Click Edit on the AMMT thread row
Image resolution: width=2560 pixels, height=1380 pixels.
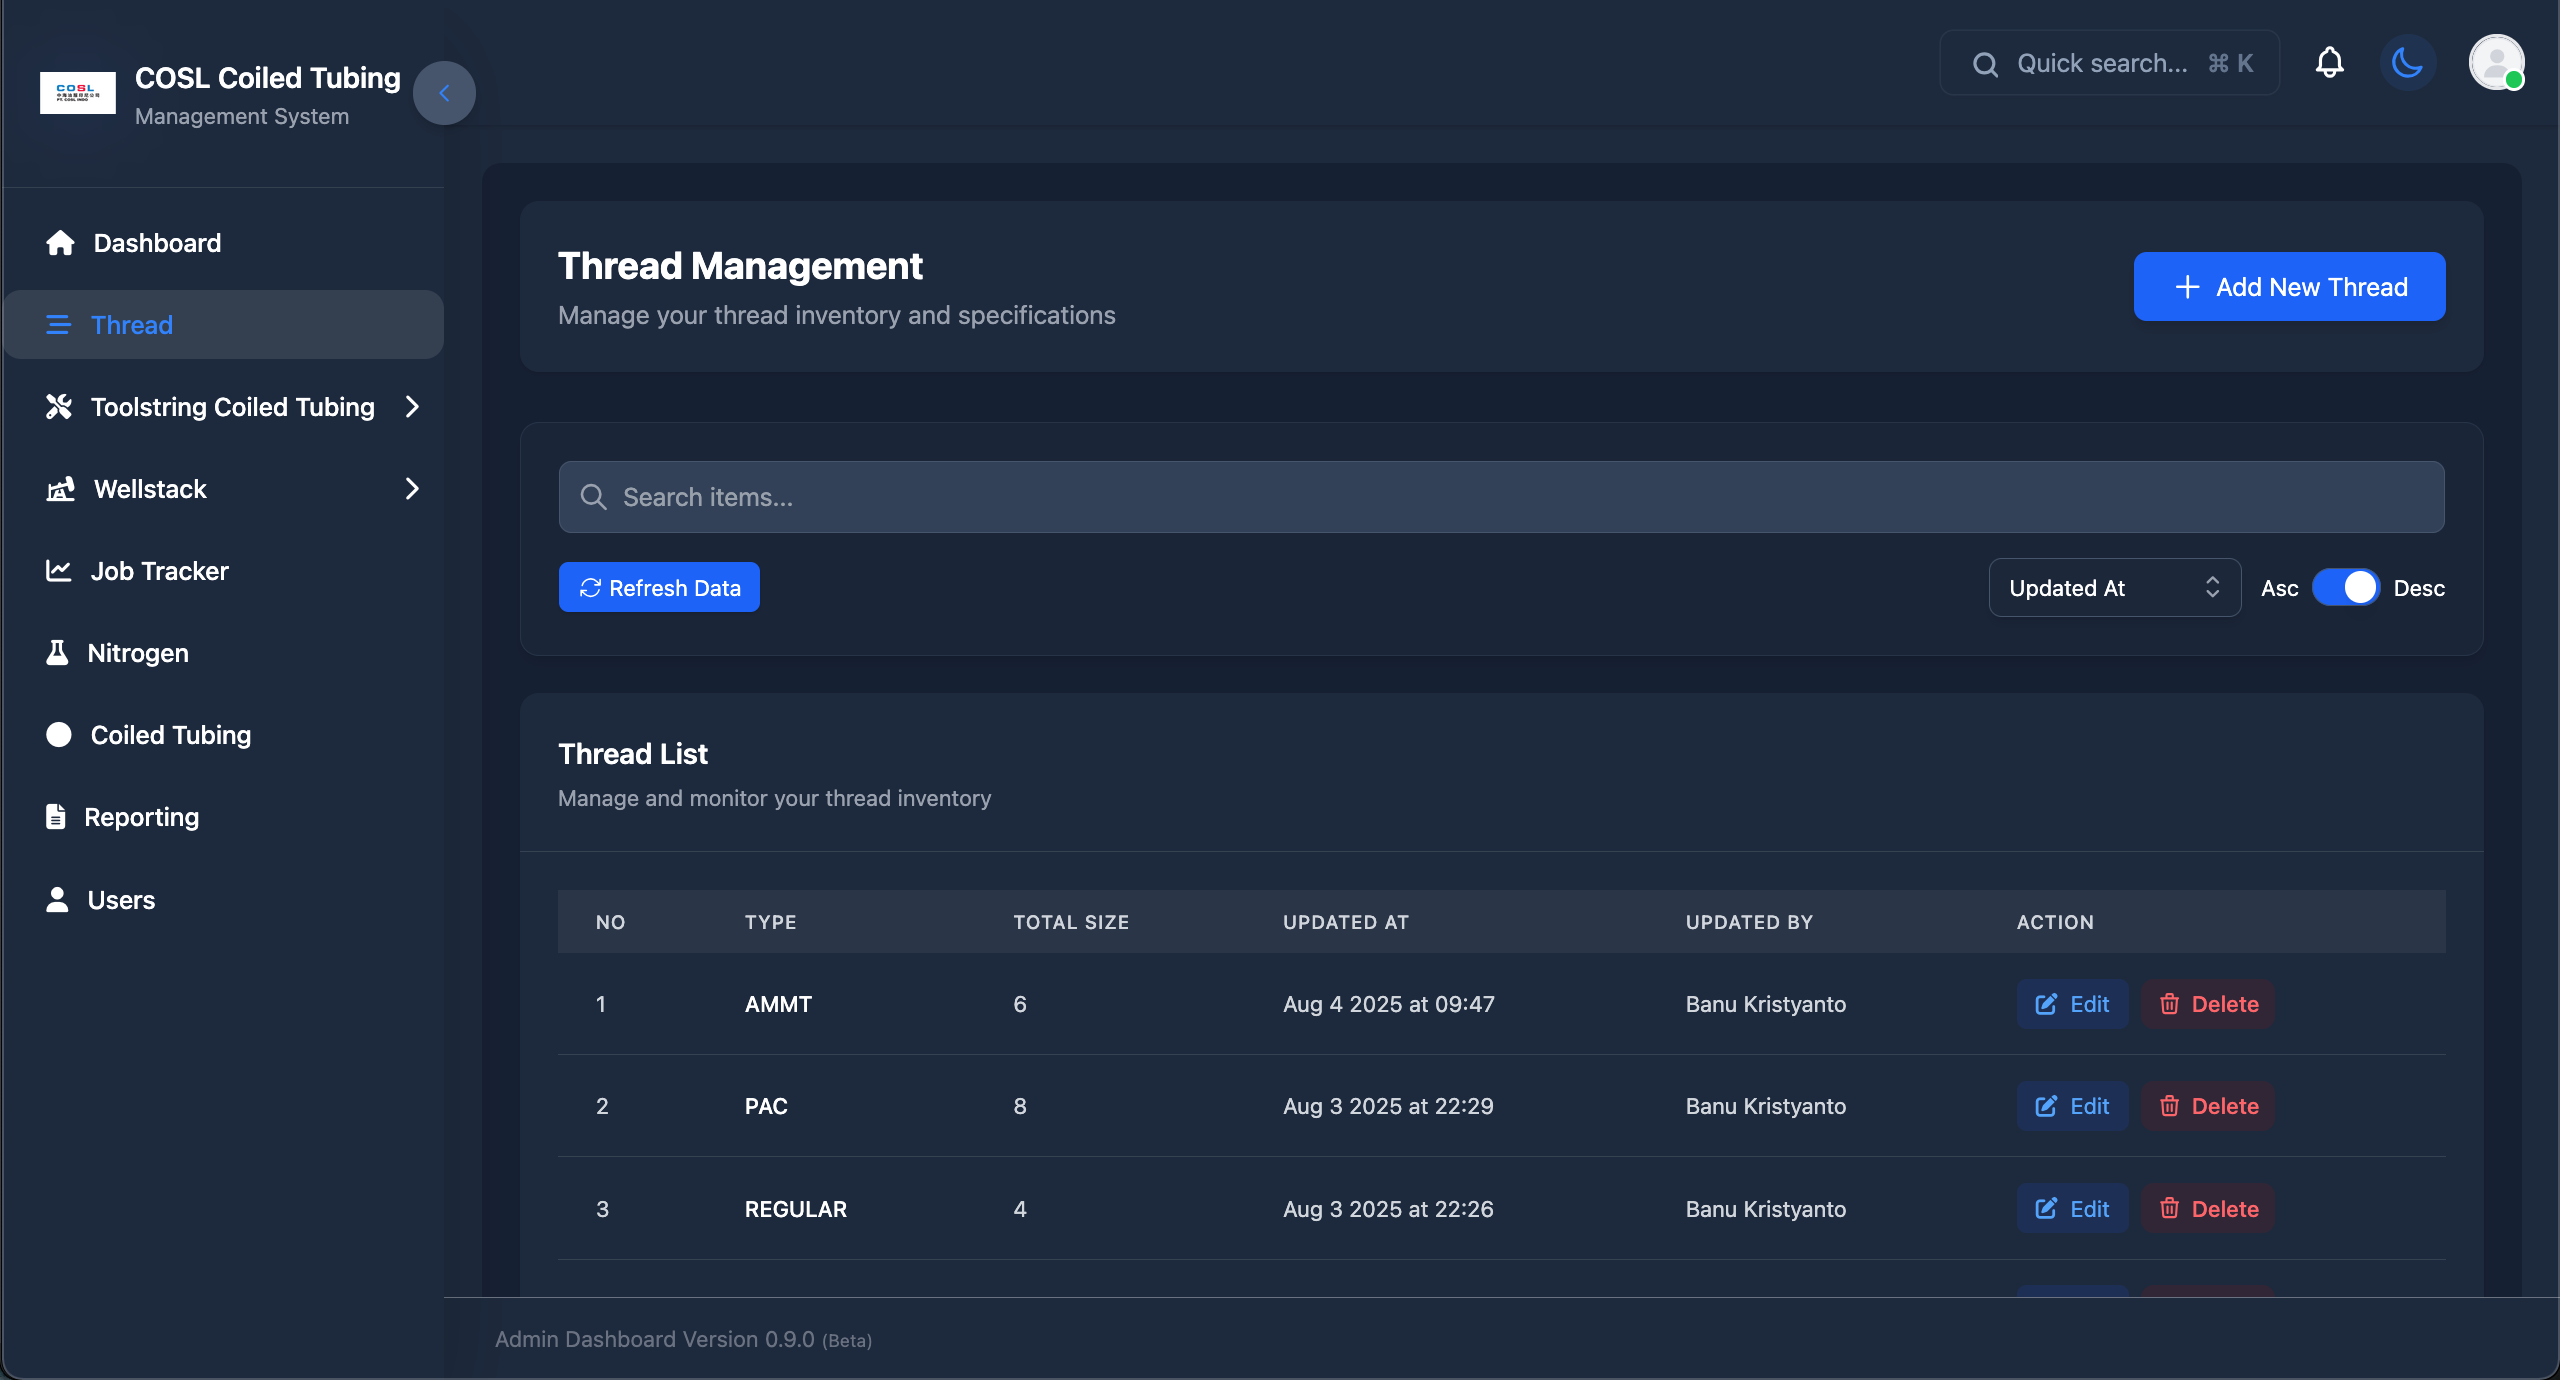click(2072, 1004)
